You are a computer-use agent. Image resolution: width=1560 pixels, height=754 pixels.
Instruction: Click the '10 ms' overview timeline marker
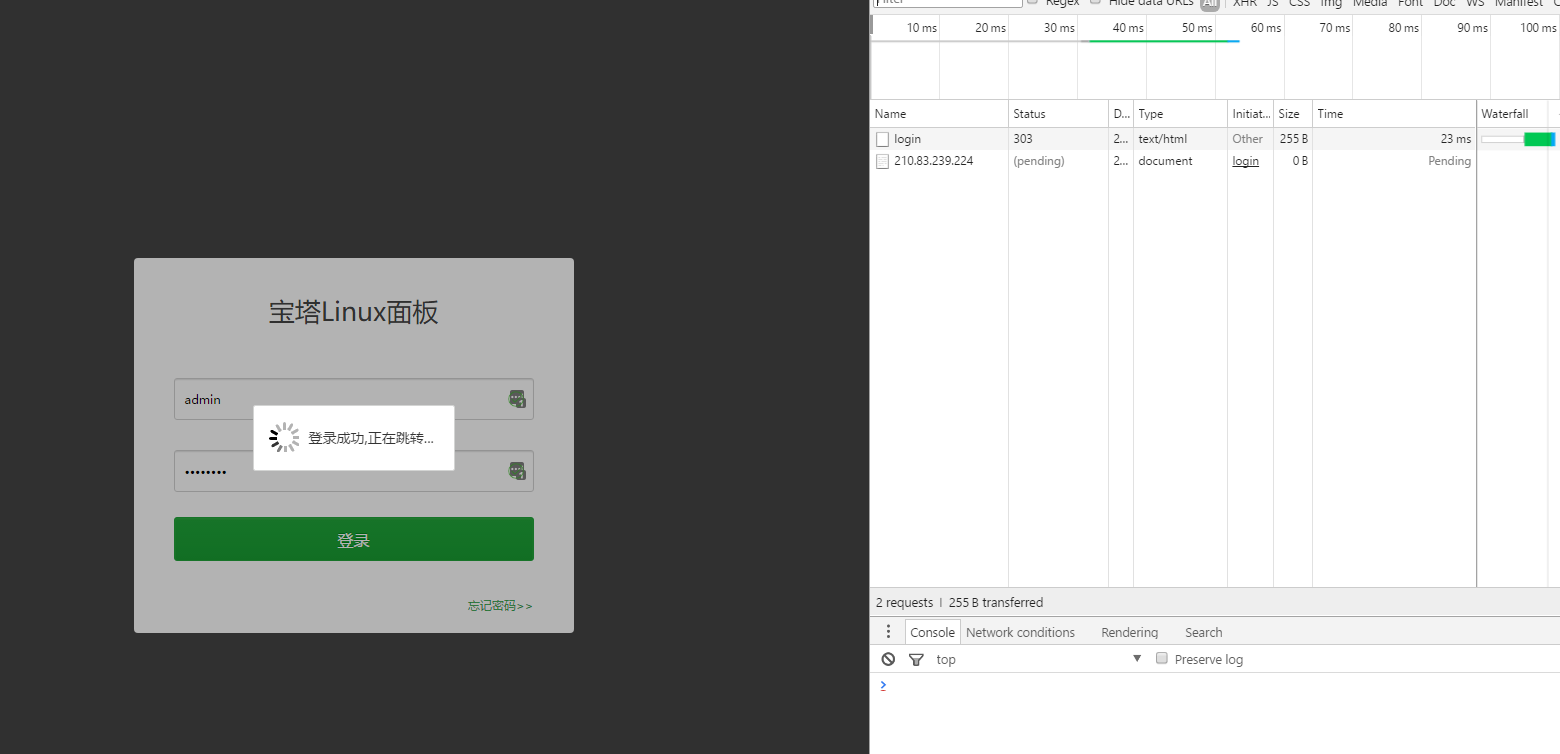pos(922,28)
